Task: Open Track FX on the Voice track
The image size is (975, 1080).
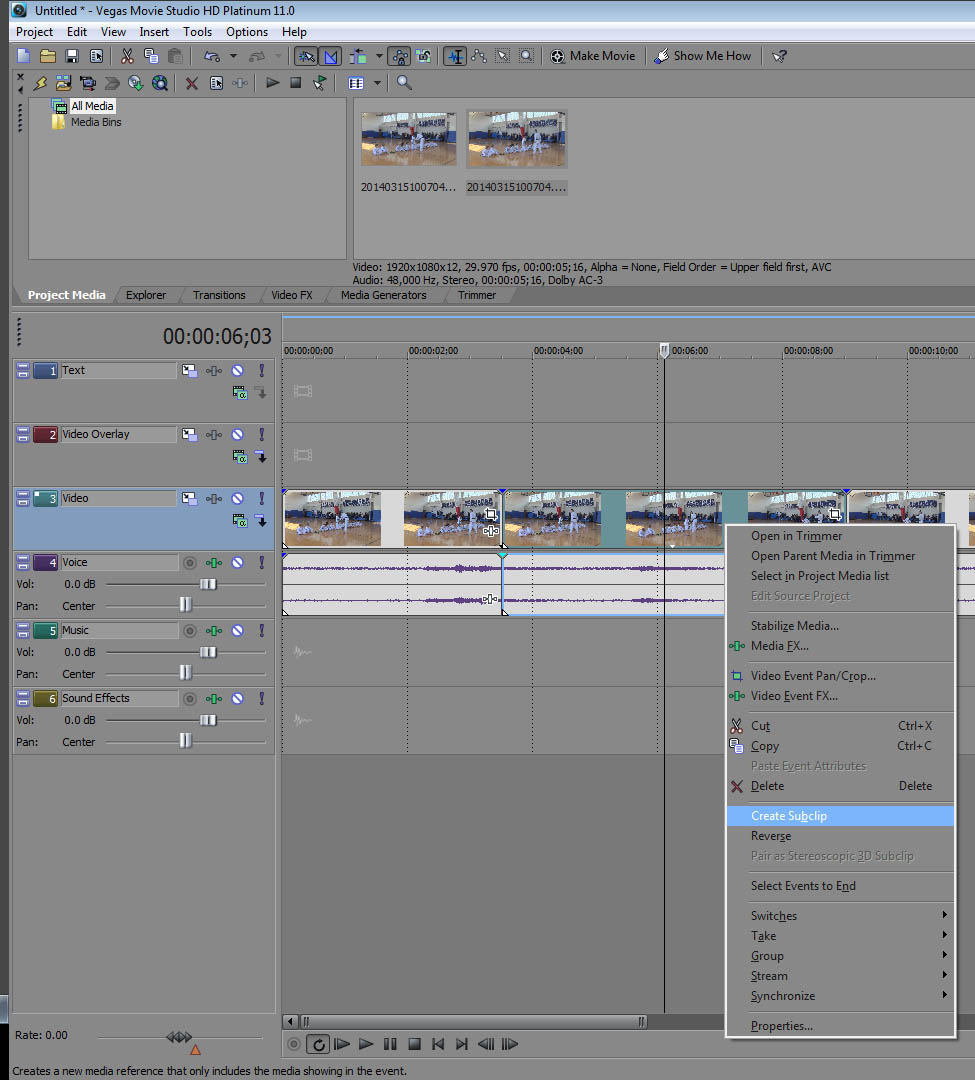Action: click(214, 563)
